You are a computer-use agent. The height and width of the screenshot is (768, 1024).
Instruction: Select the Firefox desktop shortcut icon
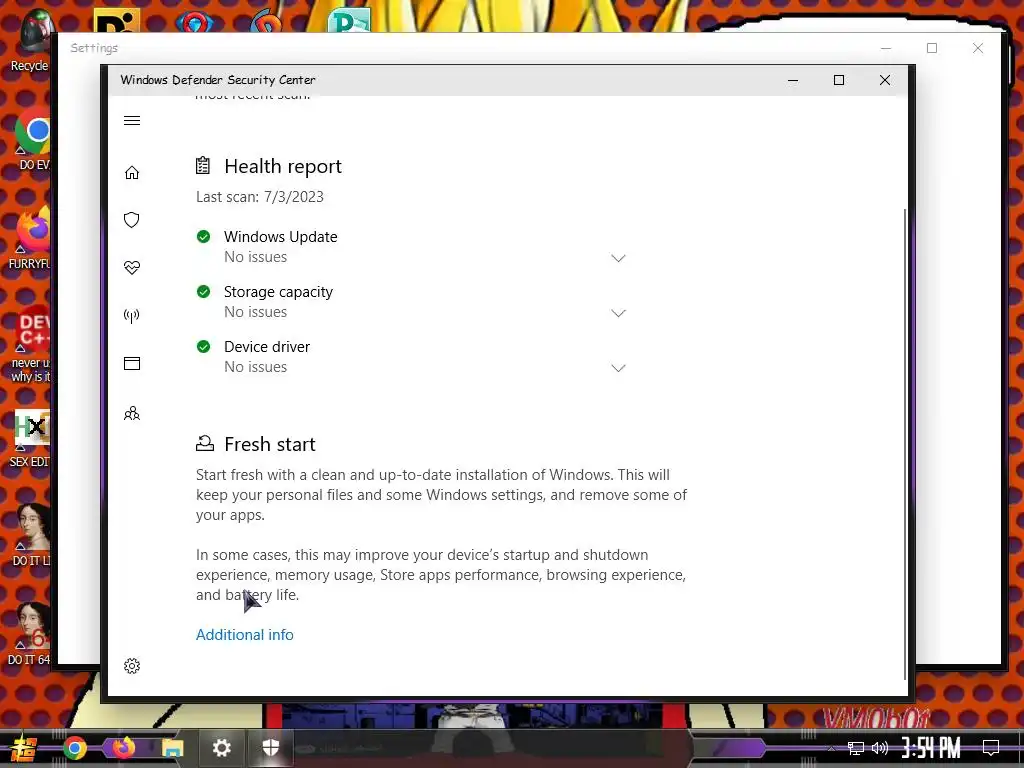[30, 238]
